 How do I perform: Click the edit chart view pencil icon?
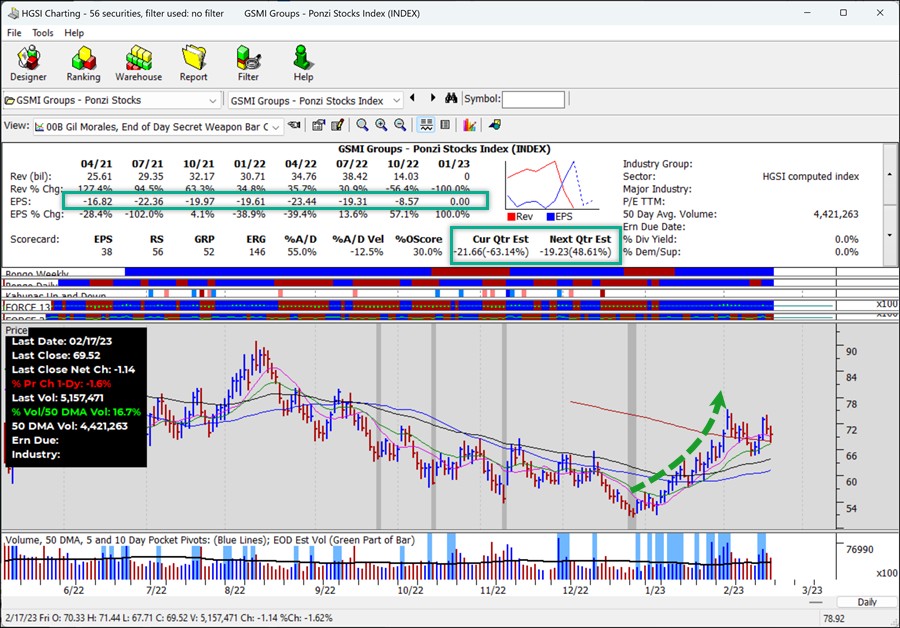point(338,125)
